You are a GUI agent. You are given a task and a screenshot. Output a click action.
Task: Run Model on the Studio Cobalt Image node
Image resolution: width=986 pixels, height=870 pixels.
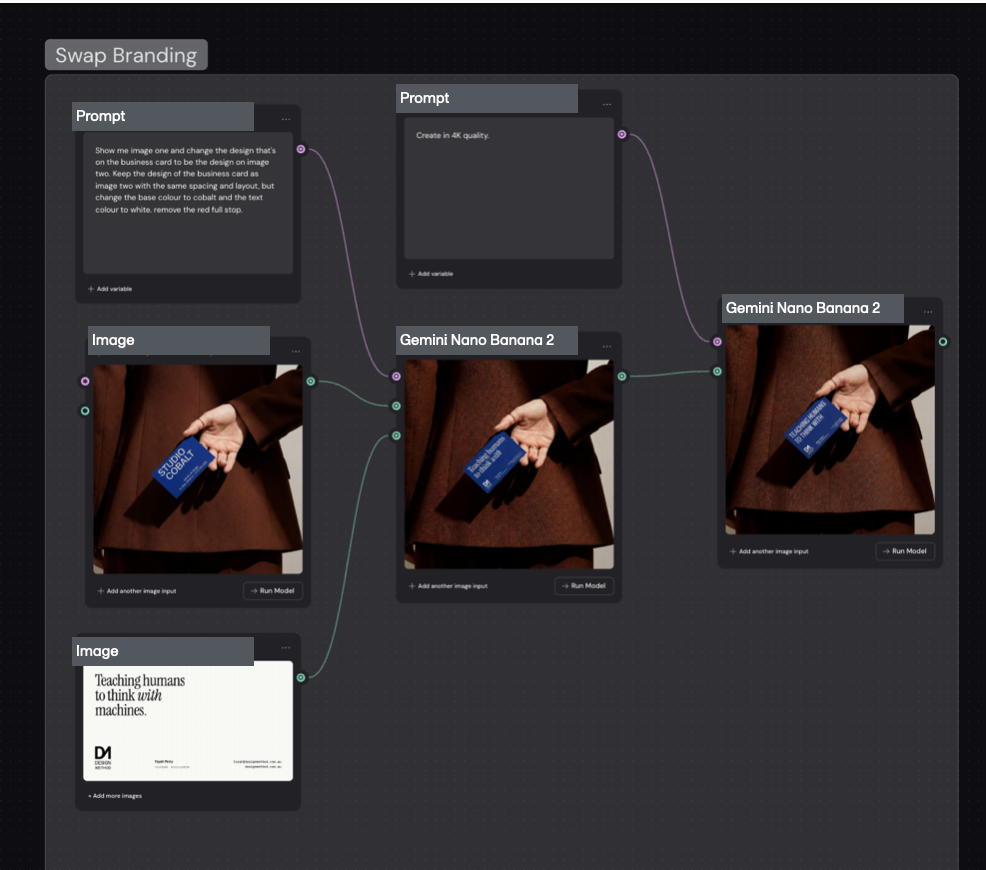(273, 591)
